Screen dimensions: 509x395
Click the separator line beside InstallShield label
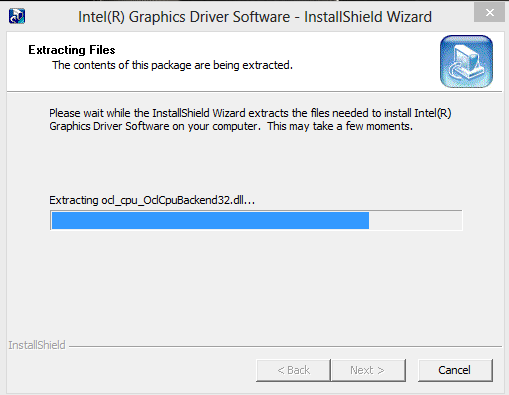pos(285,347)
